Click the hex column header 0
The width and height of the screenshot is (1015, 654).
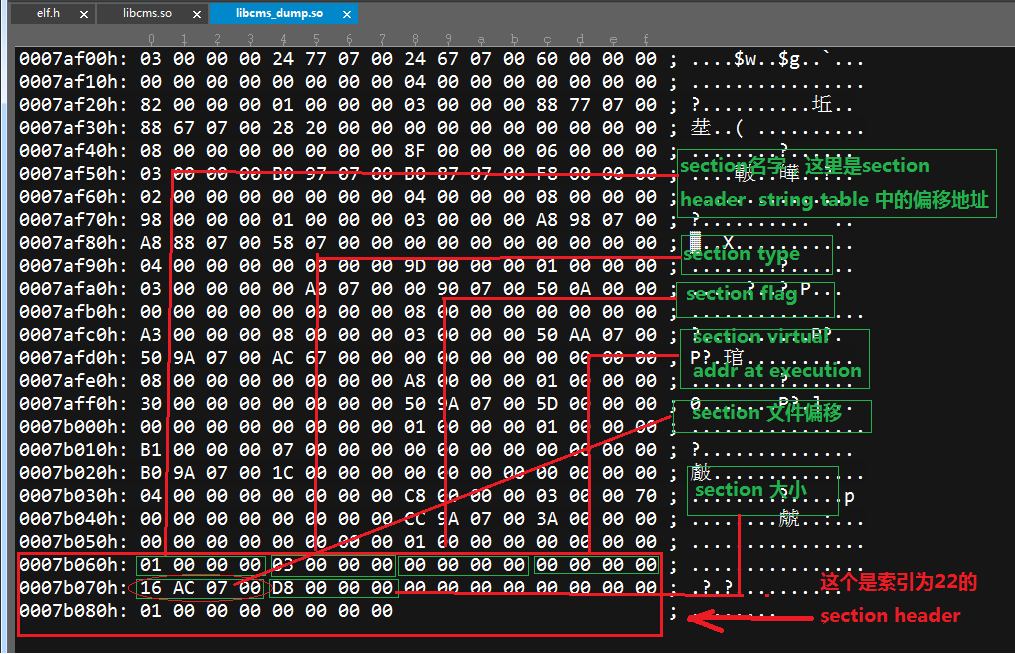point(151,38)
